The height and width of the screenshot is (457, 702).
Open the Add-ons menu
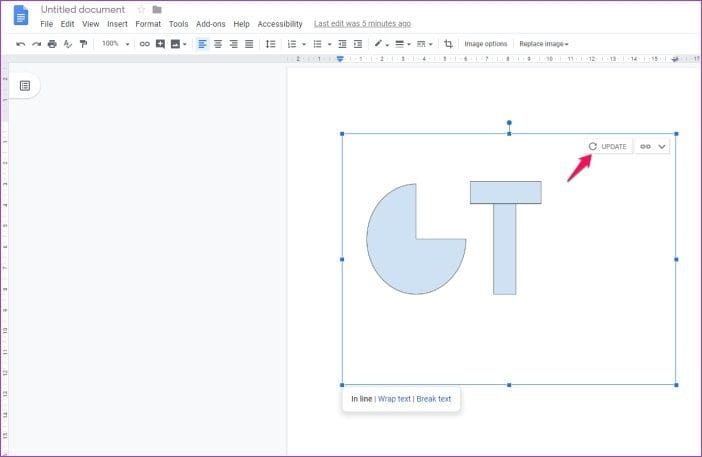(210, 24)
